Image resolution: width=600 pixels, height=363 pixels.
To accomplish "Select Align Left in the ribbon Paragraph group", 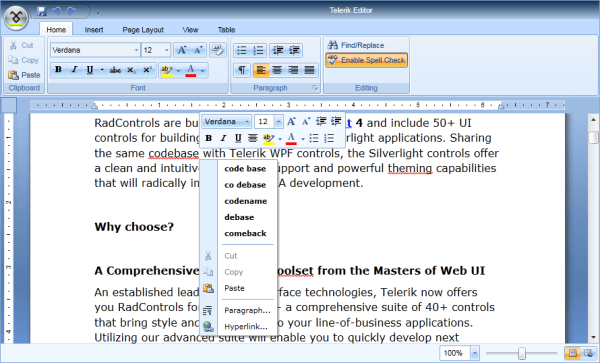I will (261, 70).
